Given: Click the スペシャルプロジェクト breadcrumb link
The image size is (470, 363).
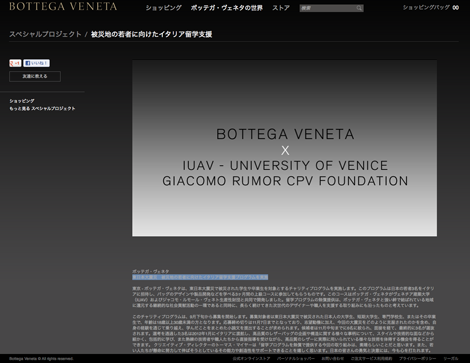Looking at the screenshot, I should (45, 34).
